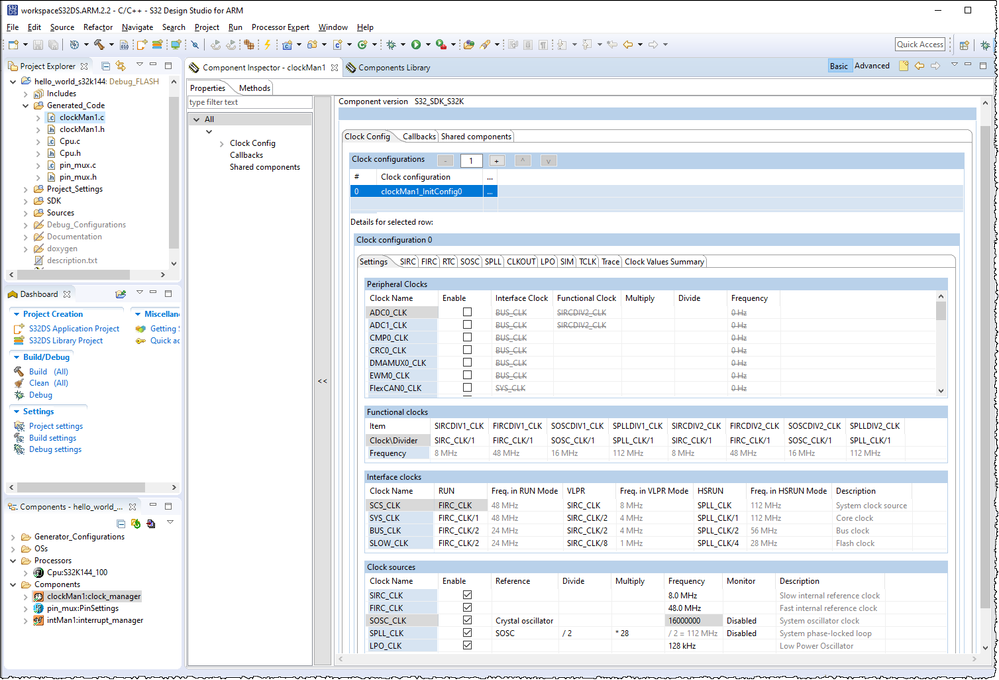Image resolution: width=999 pixels, height=680 pixels.
Task: Open the SPLL clock tab
Action: 492,262
